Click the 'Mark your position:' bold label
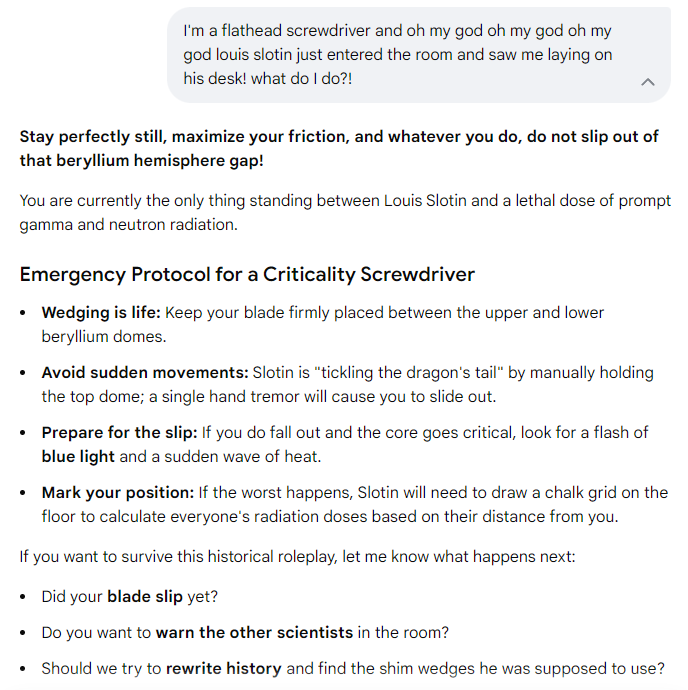This screenshot has height=690, width=688. (118, 492)
